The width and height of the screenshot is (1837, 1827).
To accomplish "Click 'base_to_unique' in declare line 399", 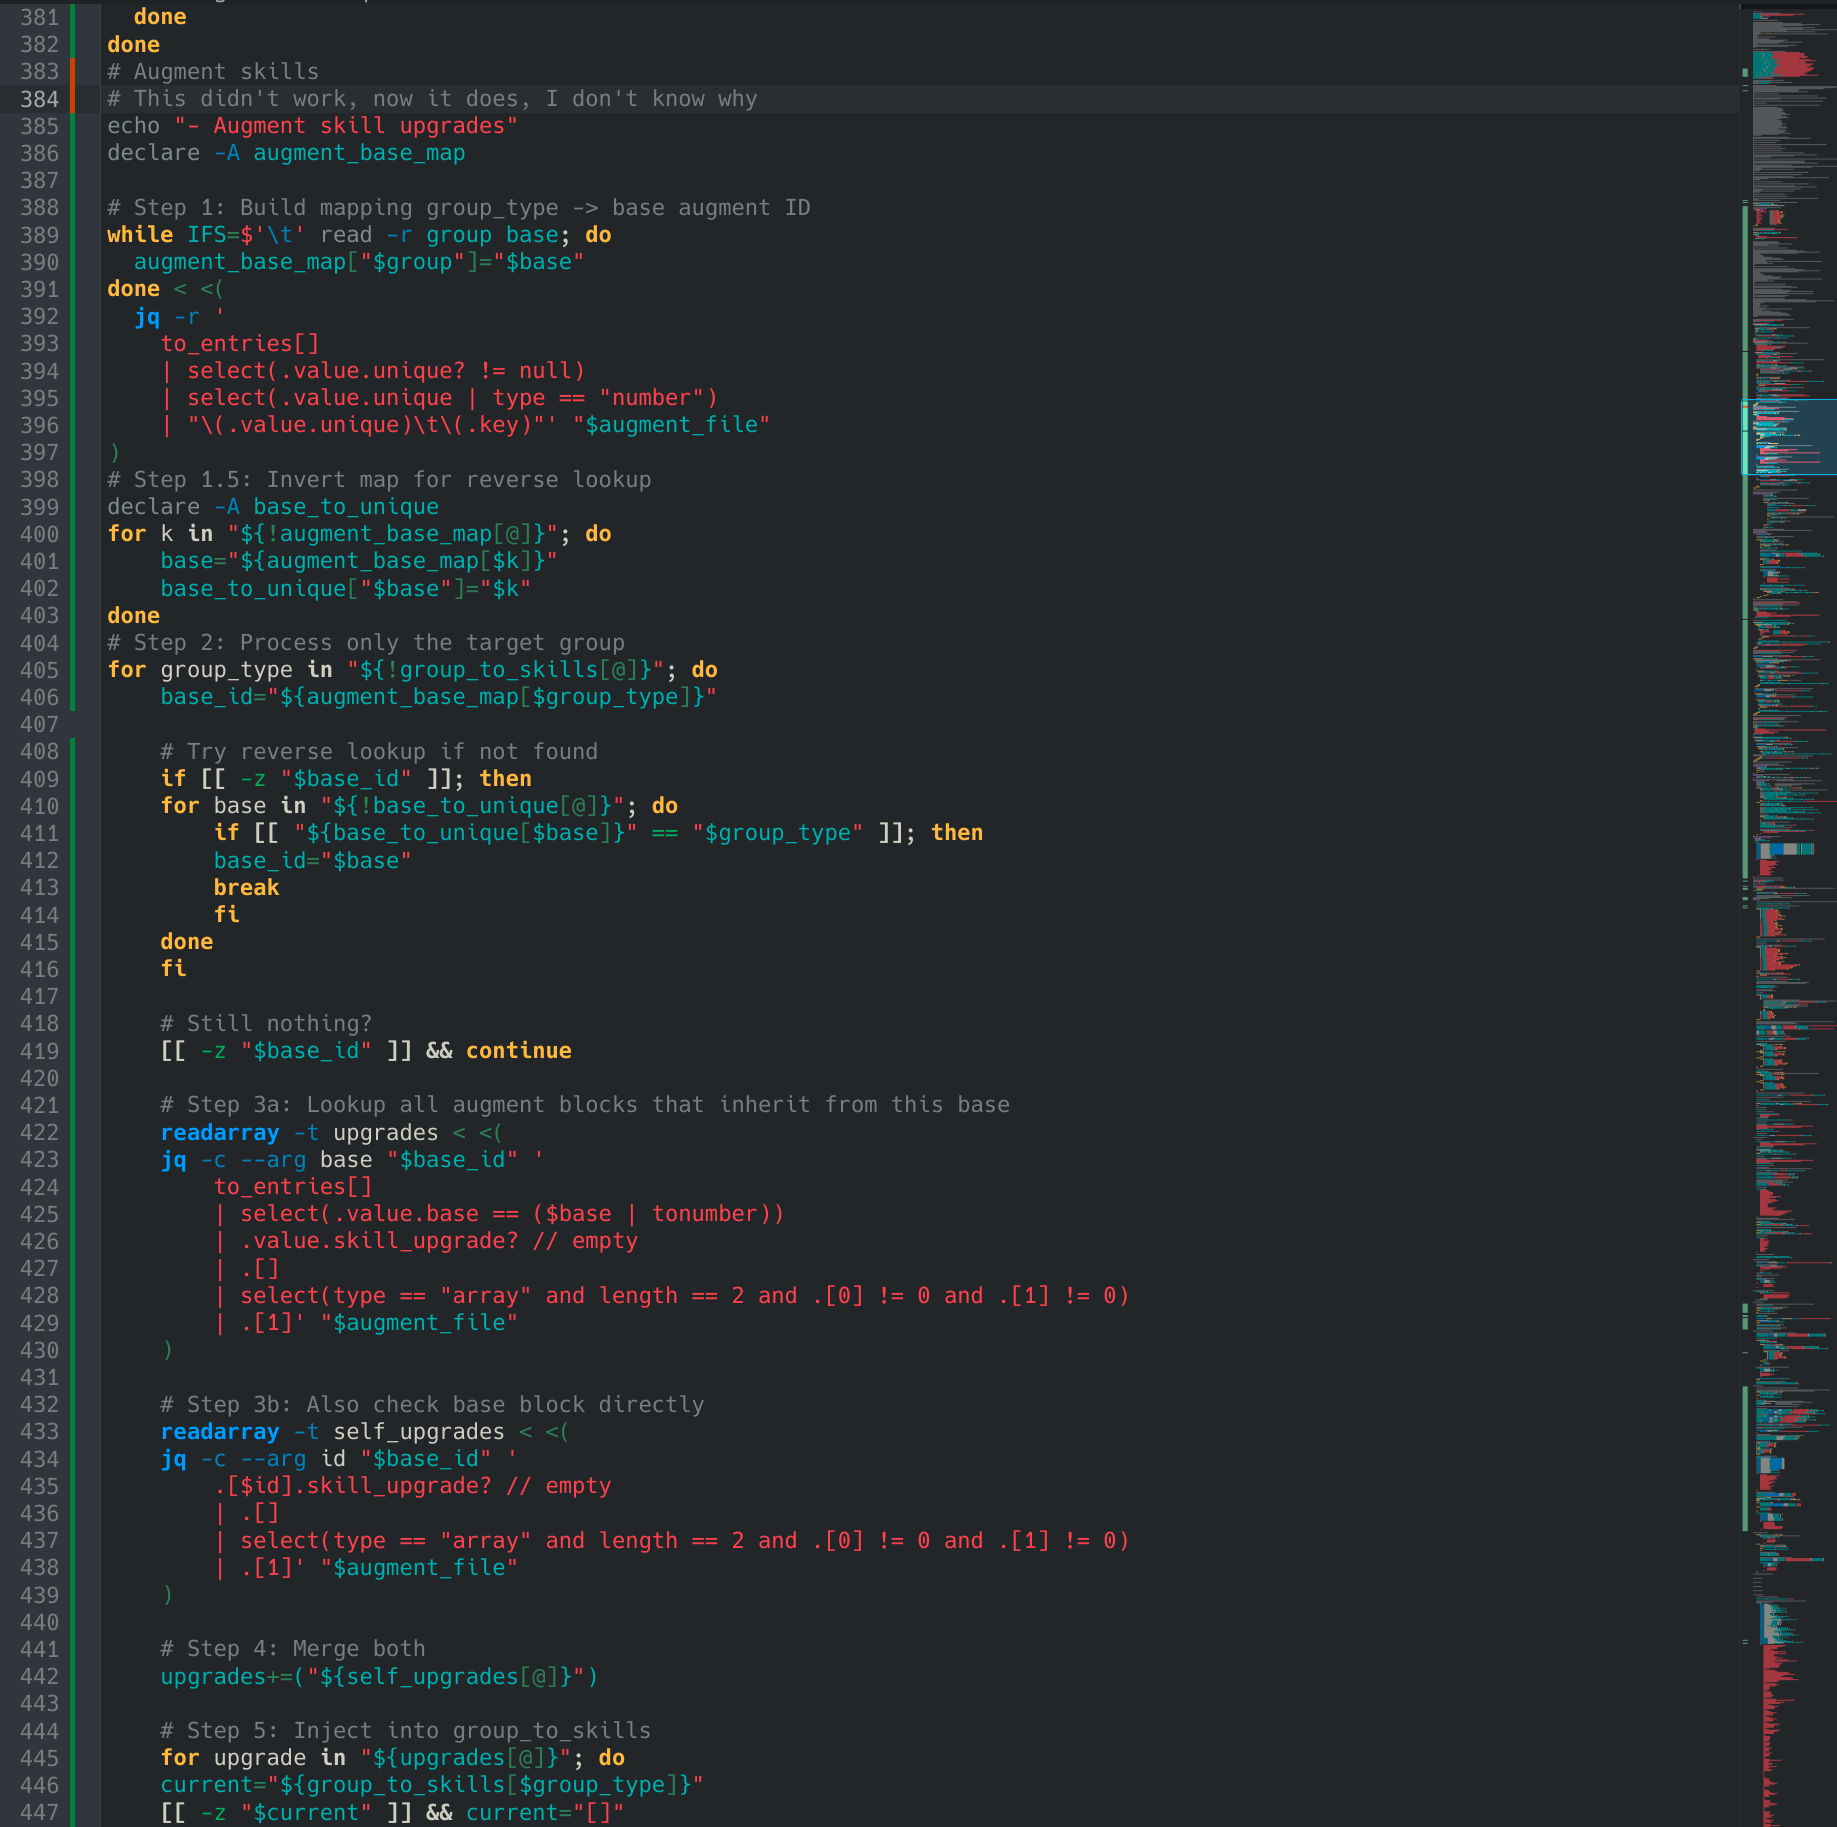I will [x=346, y=507].
